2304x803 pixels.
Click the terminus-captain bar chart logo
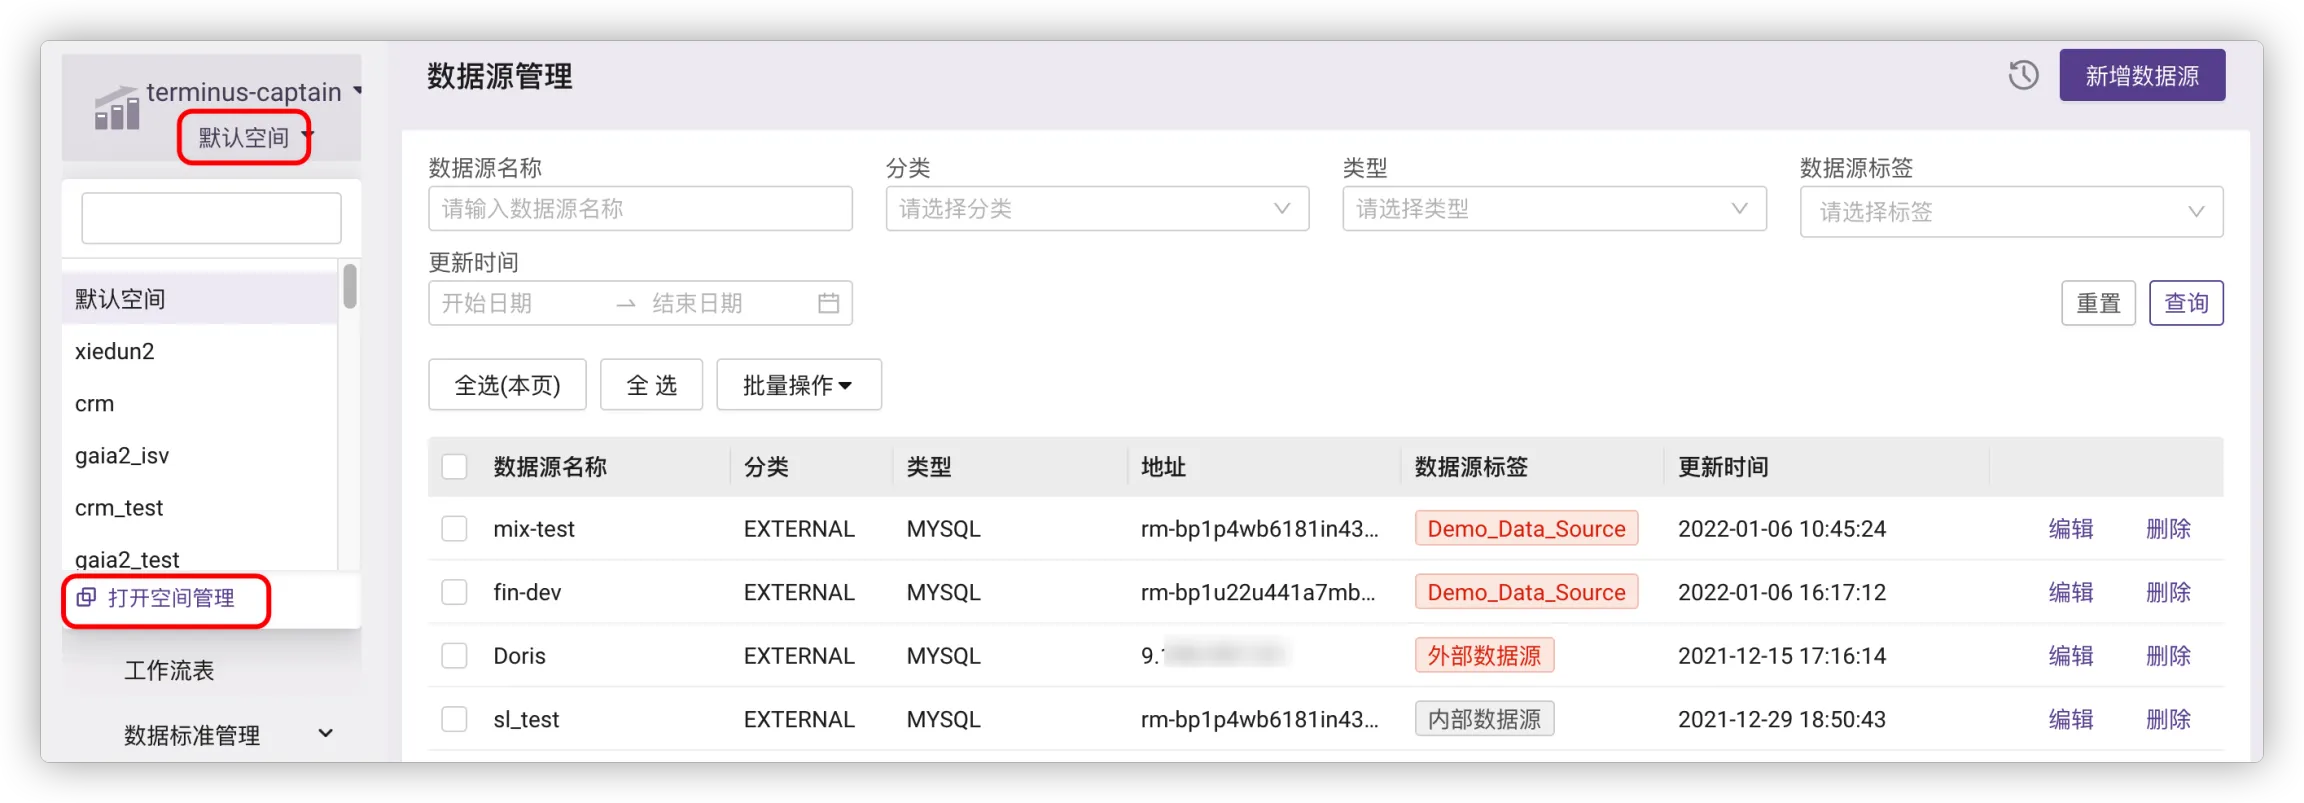[117, 109]
